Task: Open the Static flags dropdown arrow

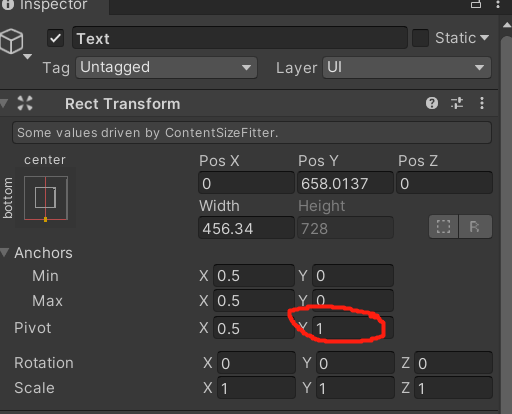Action: 485,38
